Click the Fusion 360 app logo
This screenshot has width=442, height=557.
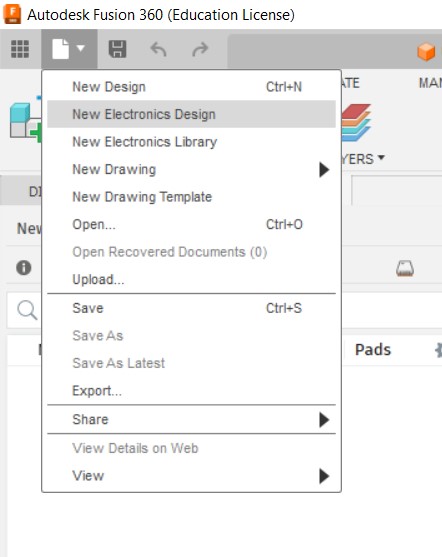click(x=12, y=14)
